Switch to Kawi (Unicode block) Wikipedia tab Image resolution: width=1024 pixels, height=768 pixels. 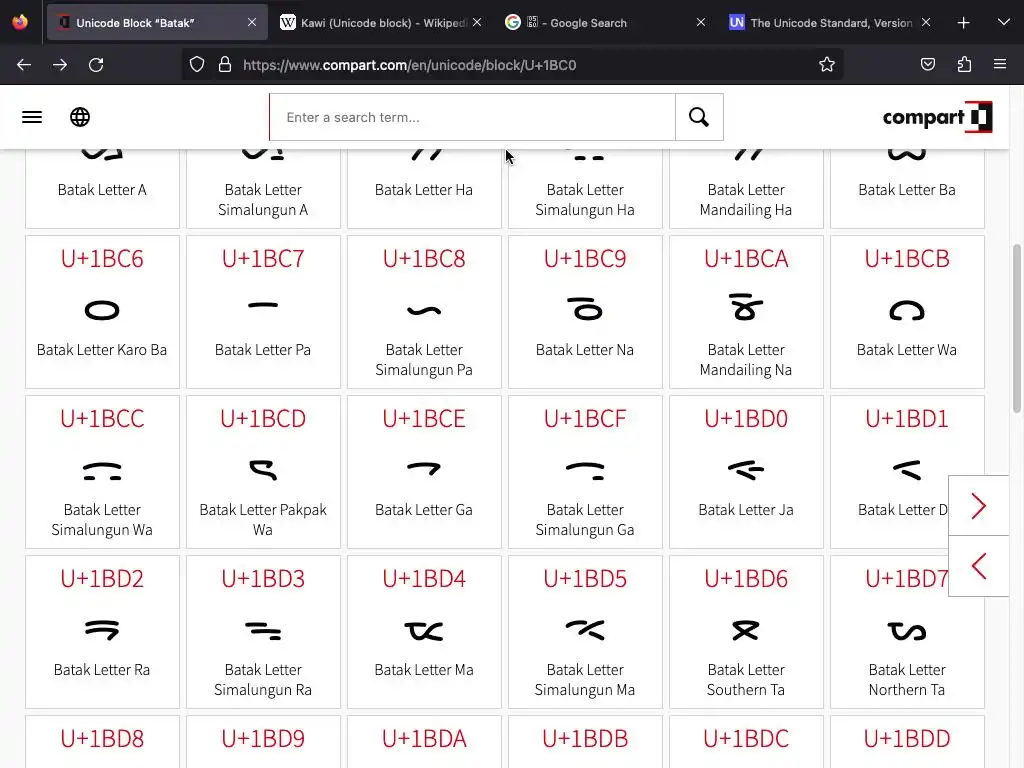(x=382, y=22)
